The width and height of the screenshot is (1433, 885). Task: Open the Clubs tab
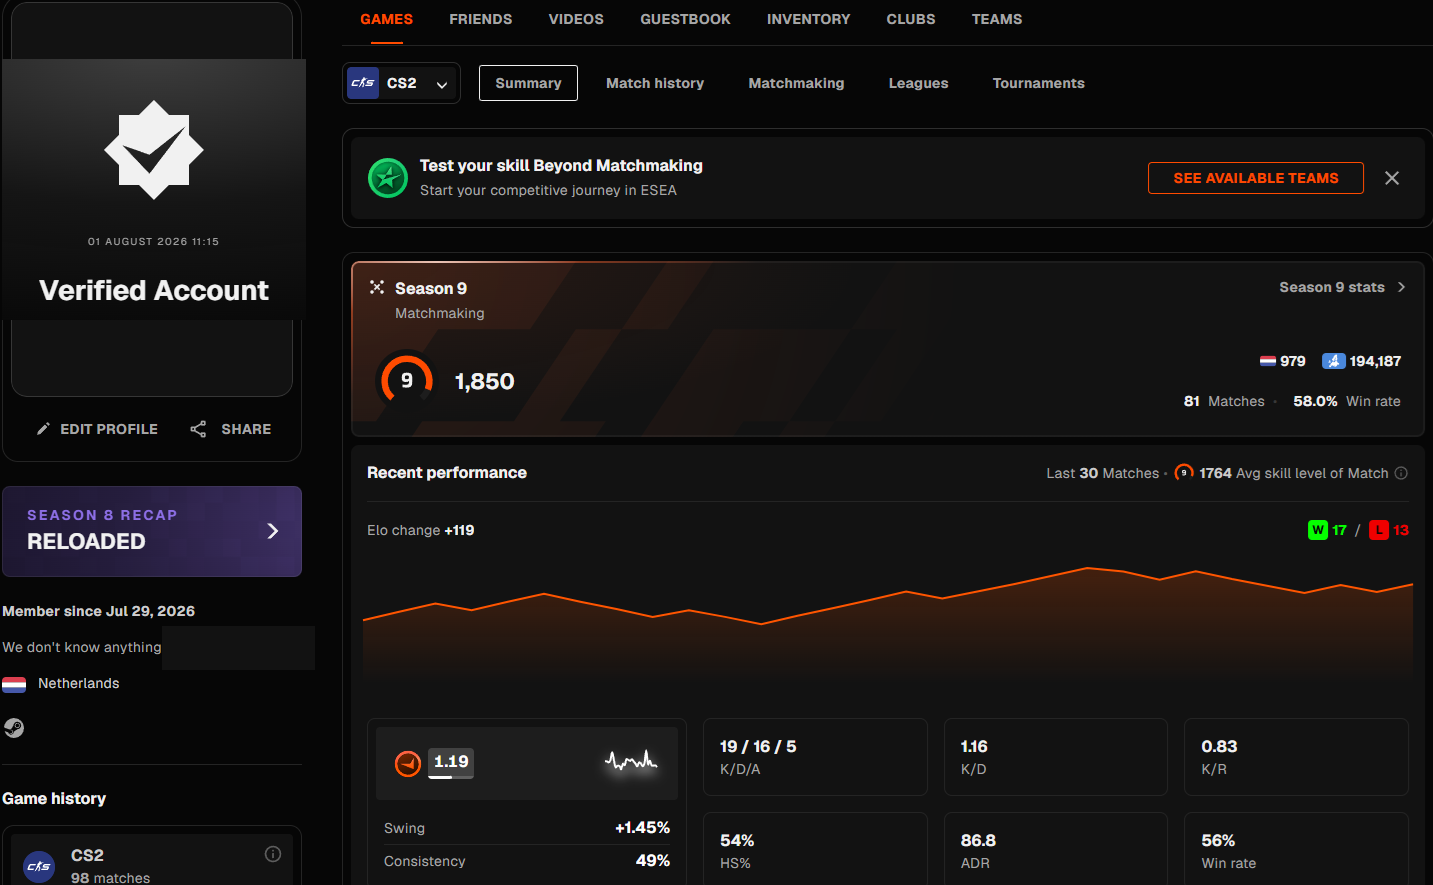[911, 19]
